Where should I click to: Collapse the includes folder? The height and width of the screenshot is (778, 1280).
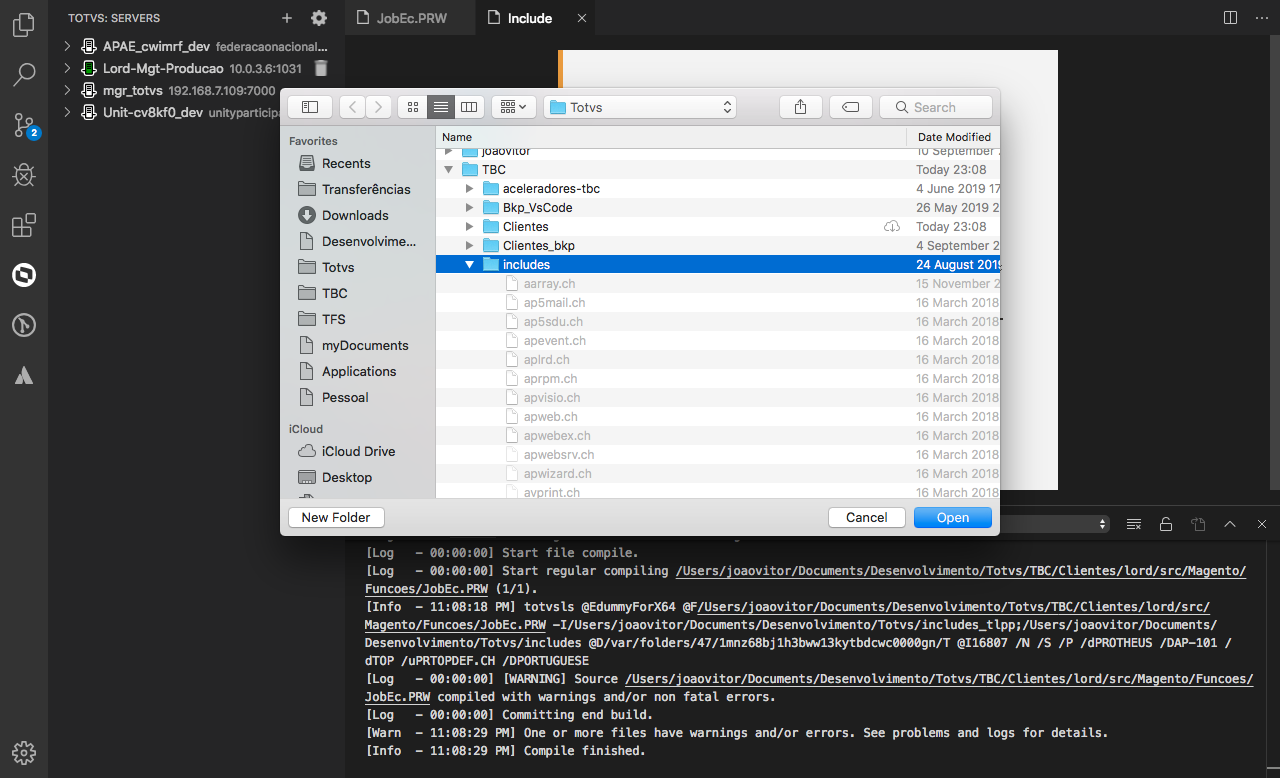[469, 264]
